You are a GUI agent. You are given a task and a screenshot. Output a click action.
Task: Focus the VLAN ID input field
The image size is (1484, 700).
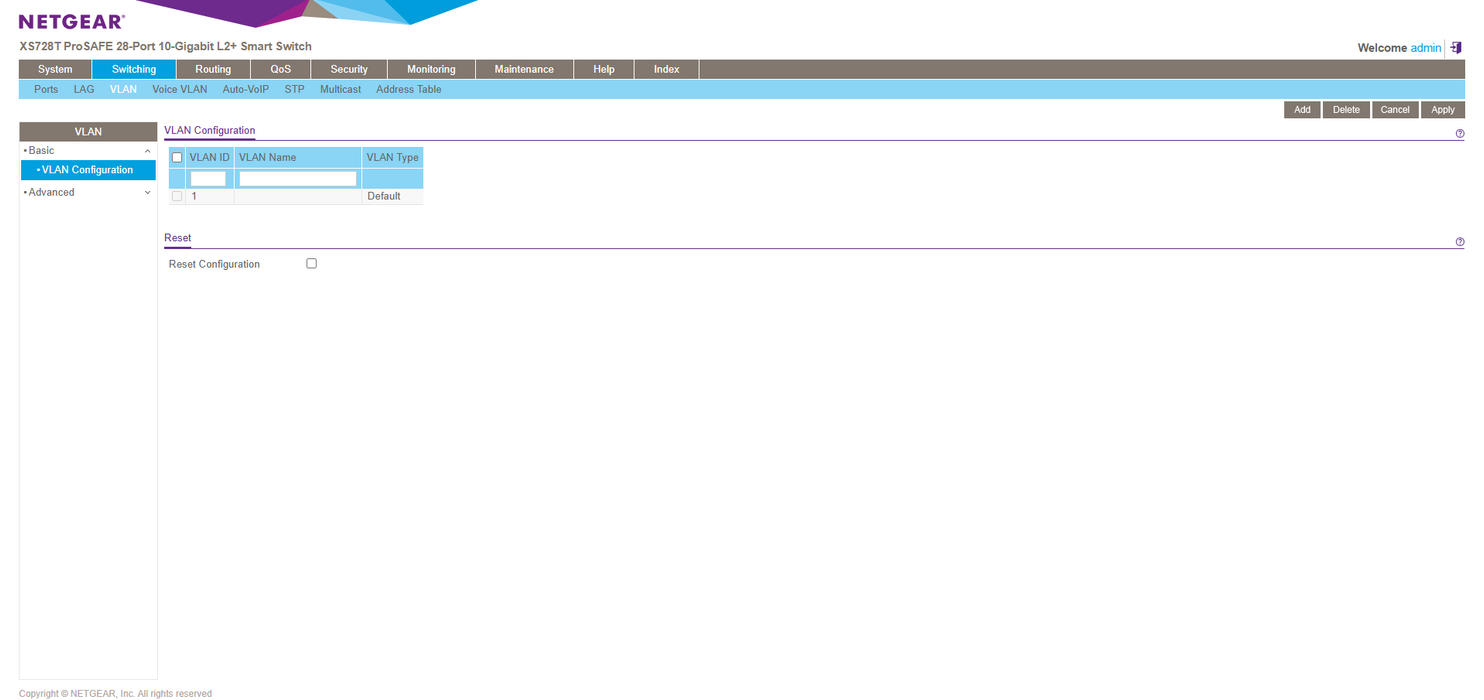(x=208, y=179)
